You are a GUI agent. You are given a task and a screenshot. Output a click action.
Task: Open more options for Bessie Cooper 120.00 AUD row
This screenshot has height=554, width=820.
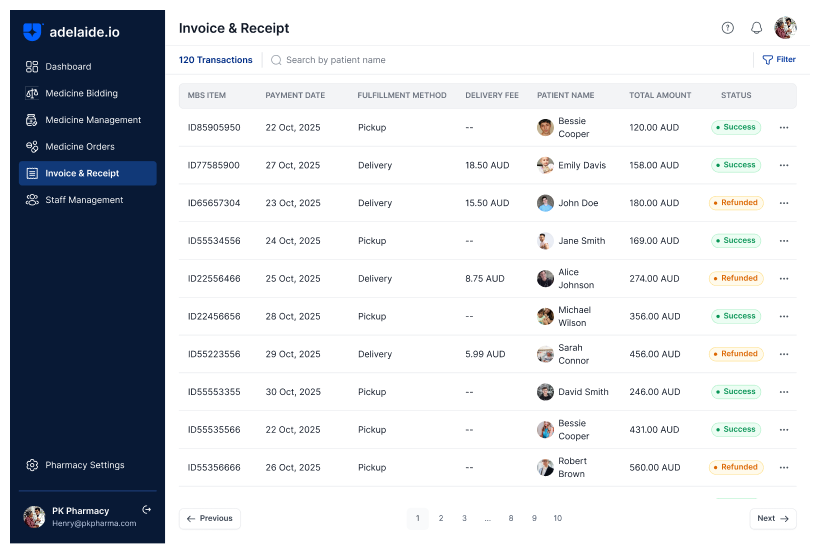click(x=783, y=128)
